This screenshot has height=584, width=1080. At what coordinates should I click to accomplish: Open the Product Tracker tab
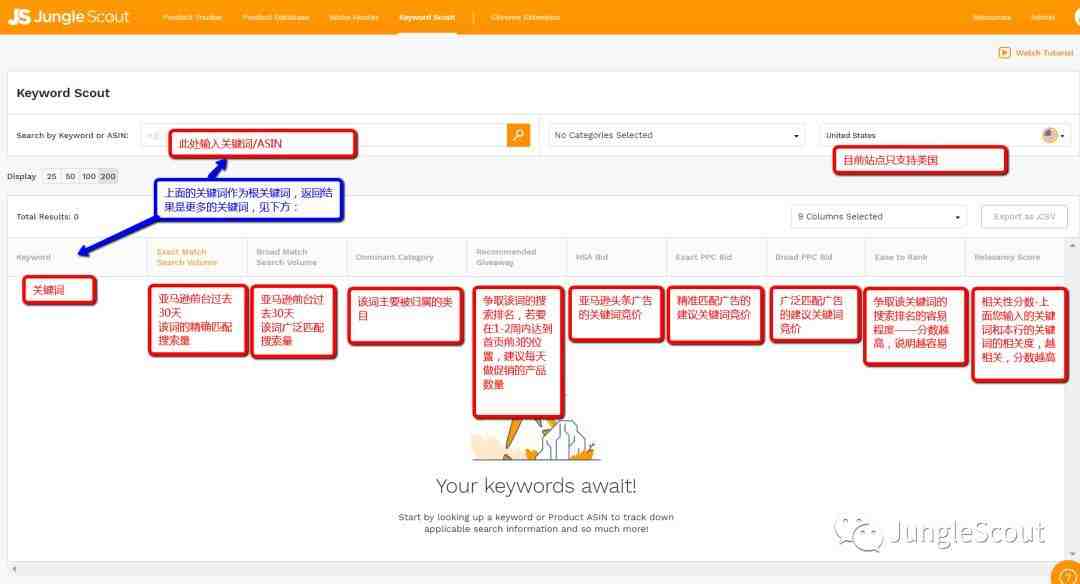point(192,17)
